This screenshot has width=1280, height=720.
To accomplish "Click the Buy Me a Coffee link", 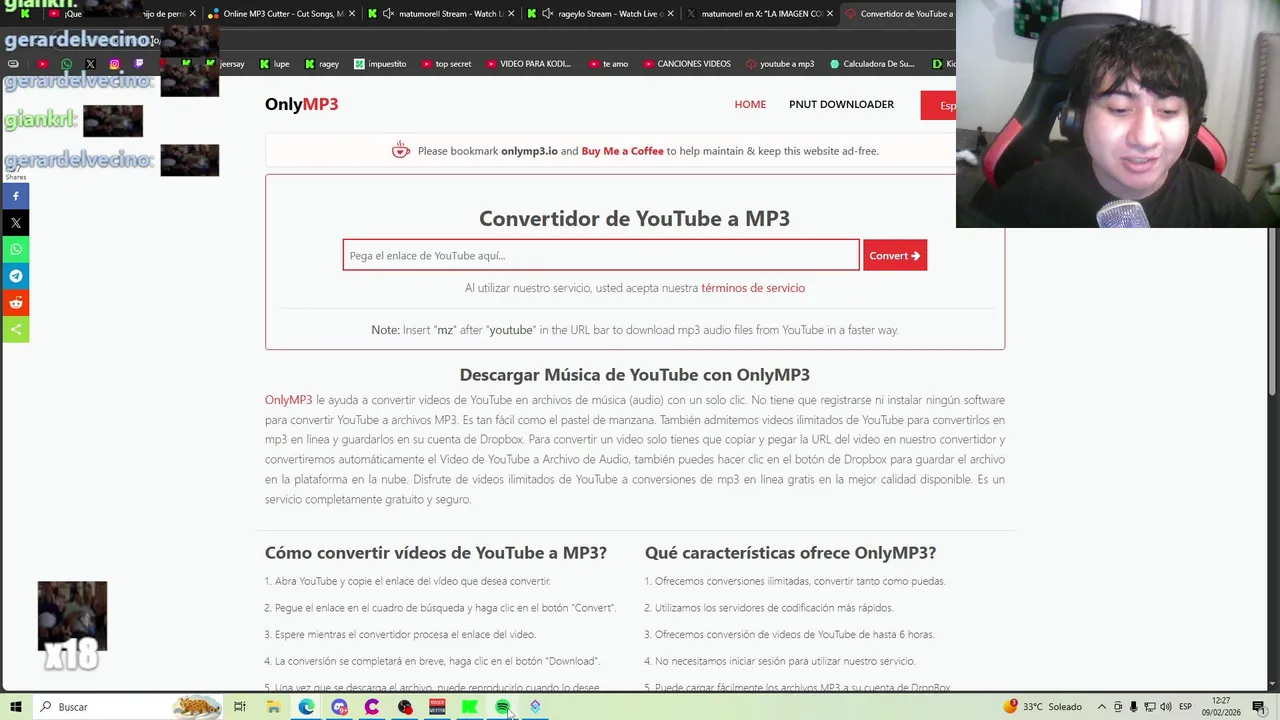I will pos(622,151).
